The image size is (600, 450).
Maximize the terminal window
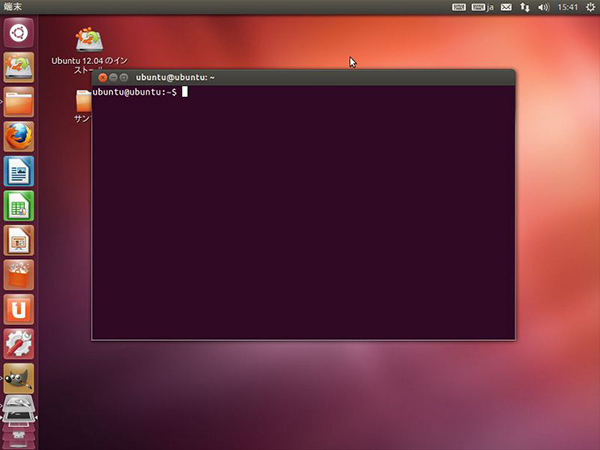124,78
